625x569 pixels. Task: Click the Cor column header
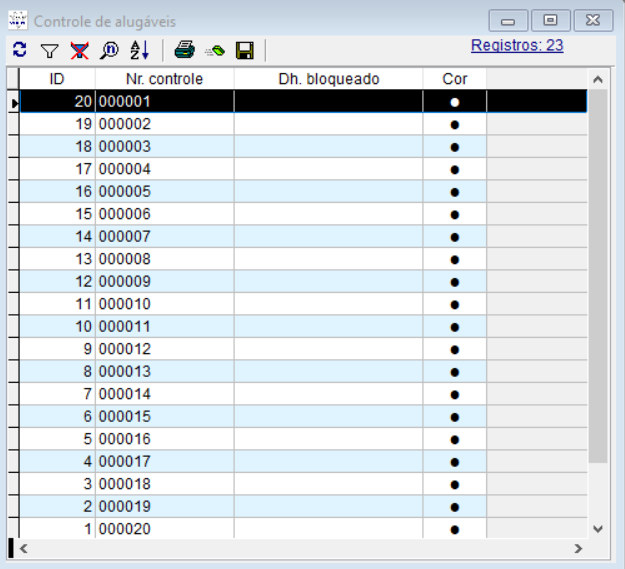pyautogui.click(x=454, y=79)
